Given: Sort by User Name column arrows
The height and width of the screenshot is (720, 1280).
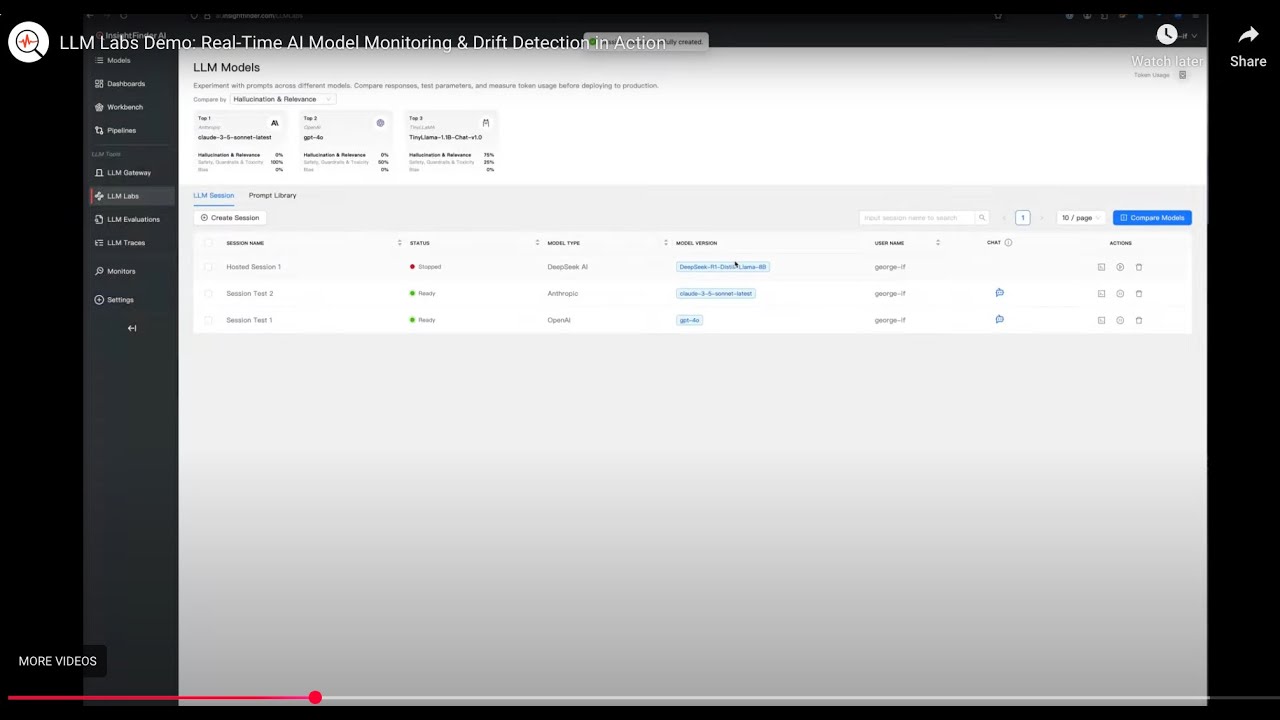Looking at the screenshot, I should pyautogui.click(x=937, y=243).
